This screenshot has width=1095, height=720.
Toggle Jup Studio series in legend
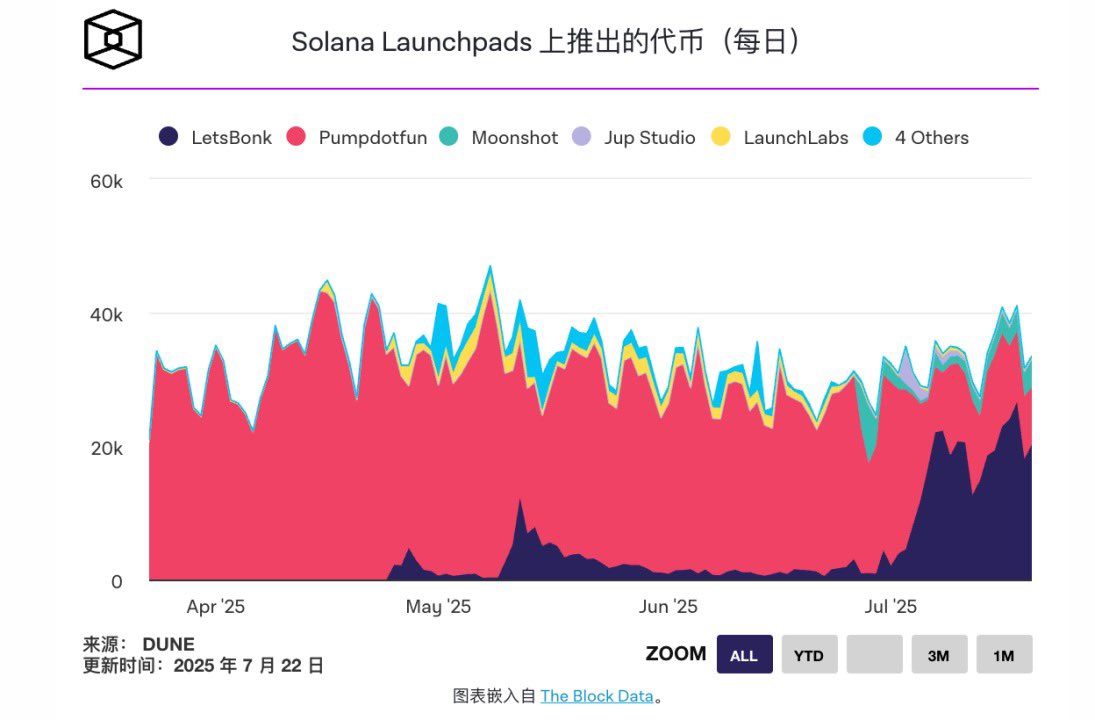[633, 137]
